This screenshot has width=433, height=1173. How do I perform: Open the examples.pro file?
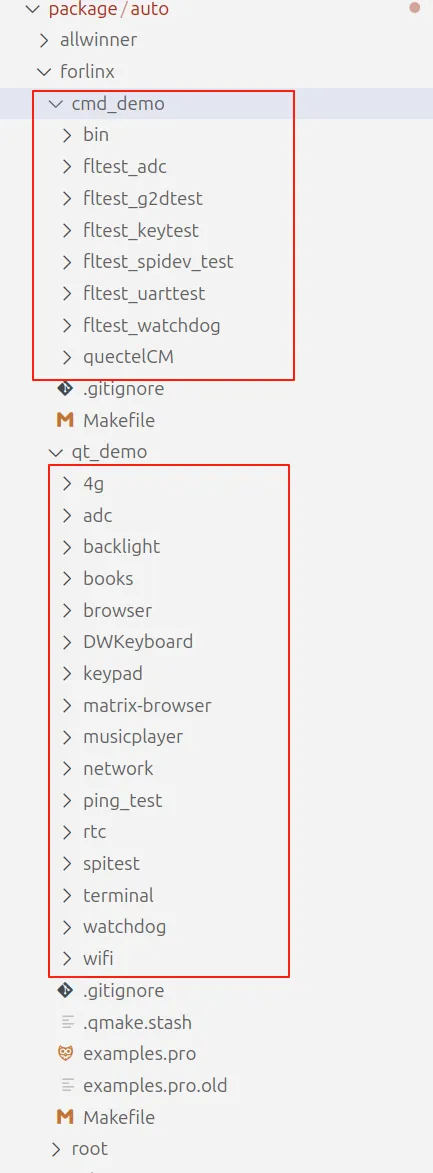pos(140,1053)
